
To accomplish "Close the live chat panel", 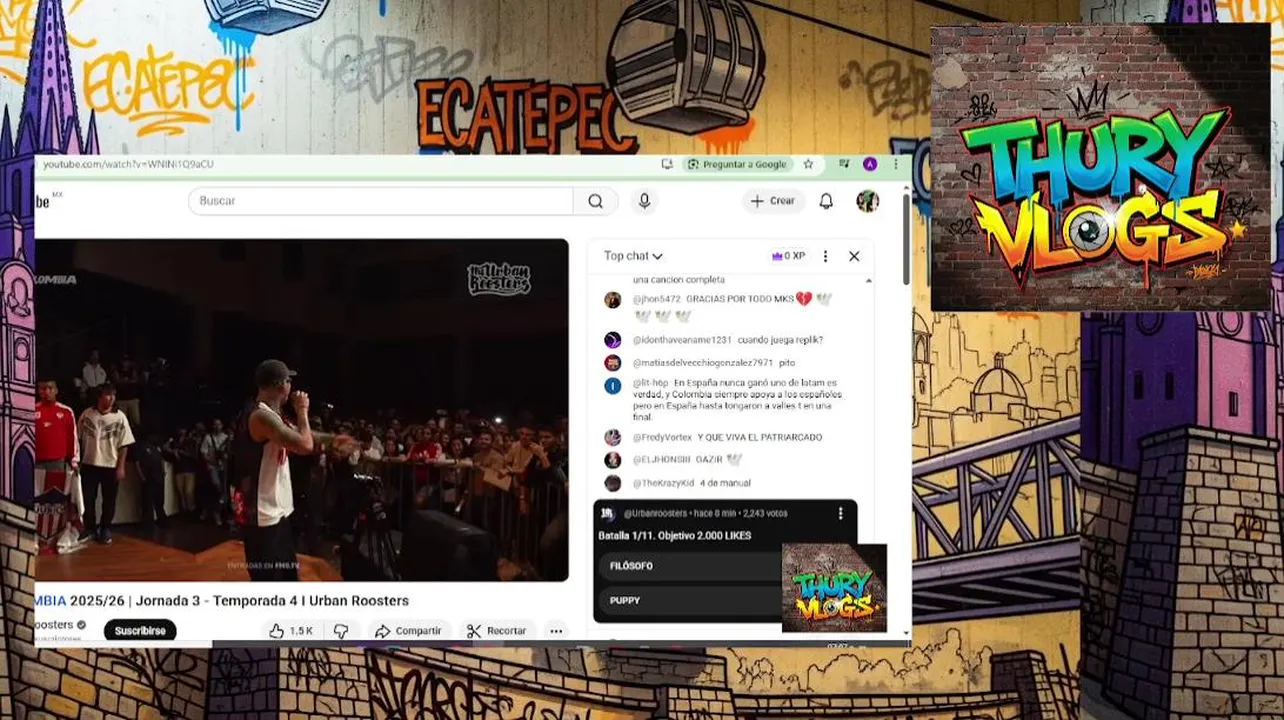I will 854,256.
